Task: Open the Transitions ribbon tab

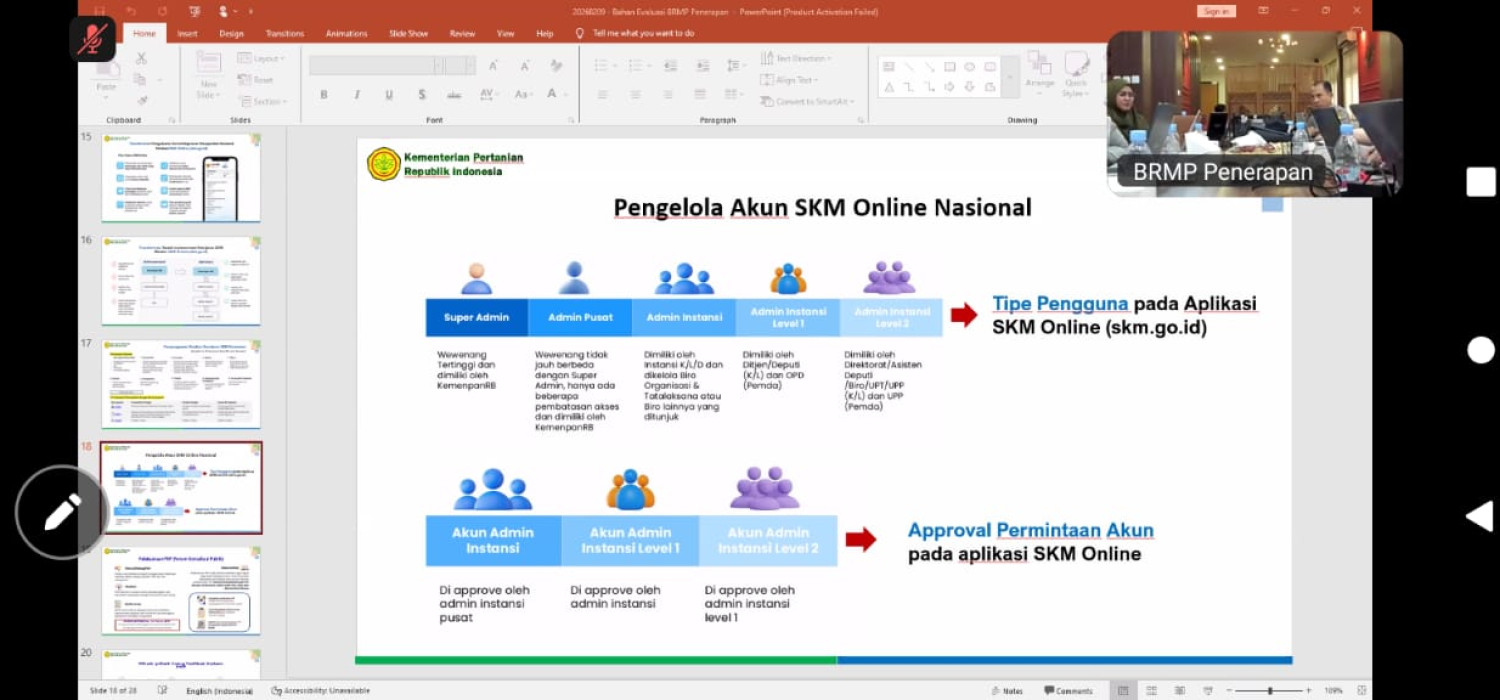Action: (x=286, y=33)
